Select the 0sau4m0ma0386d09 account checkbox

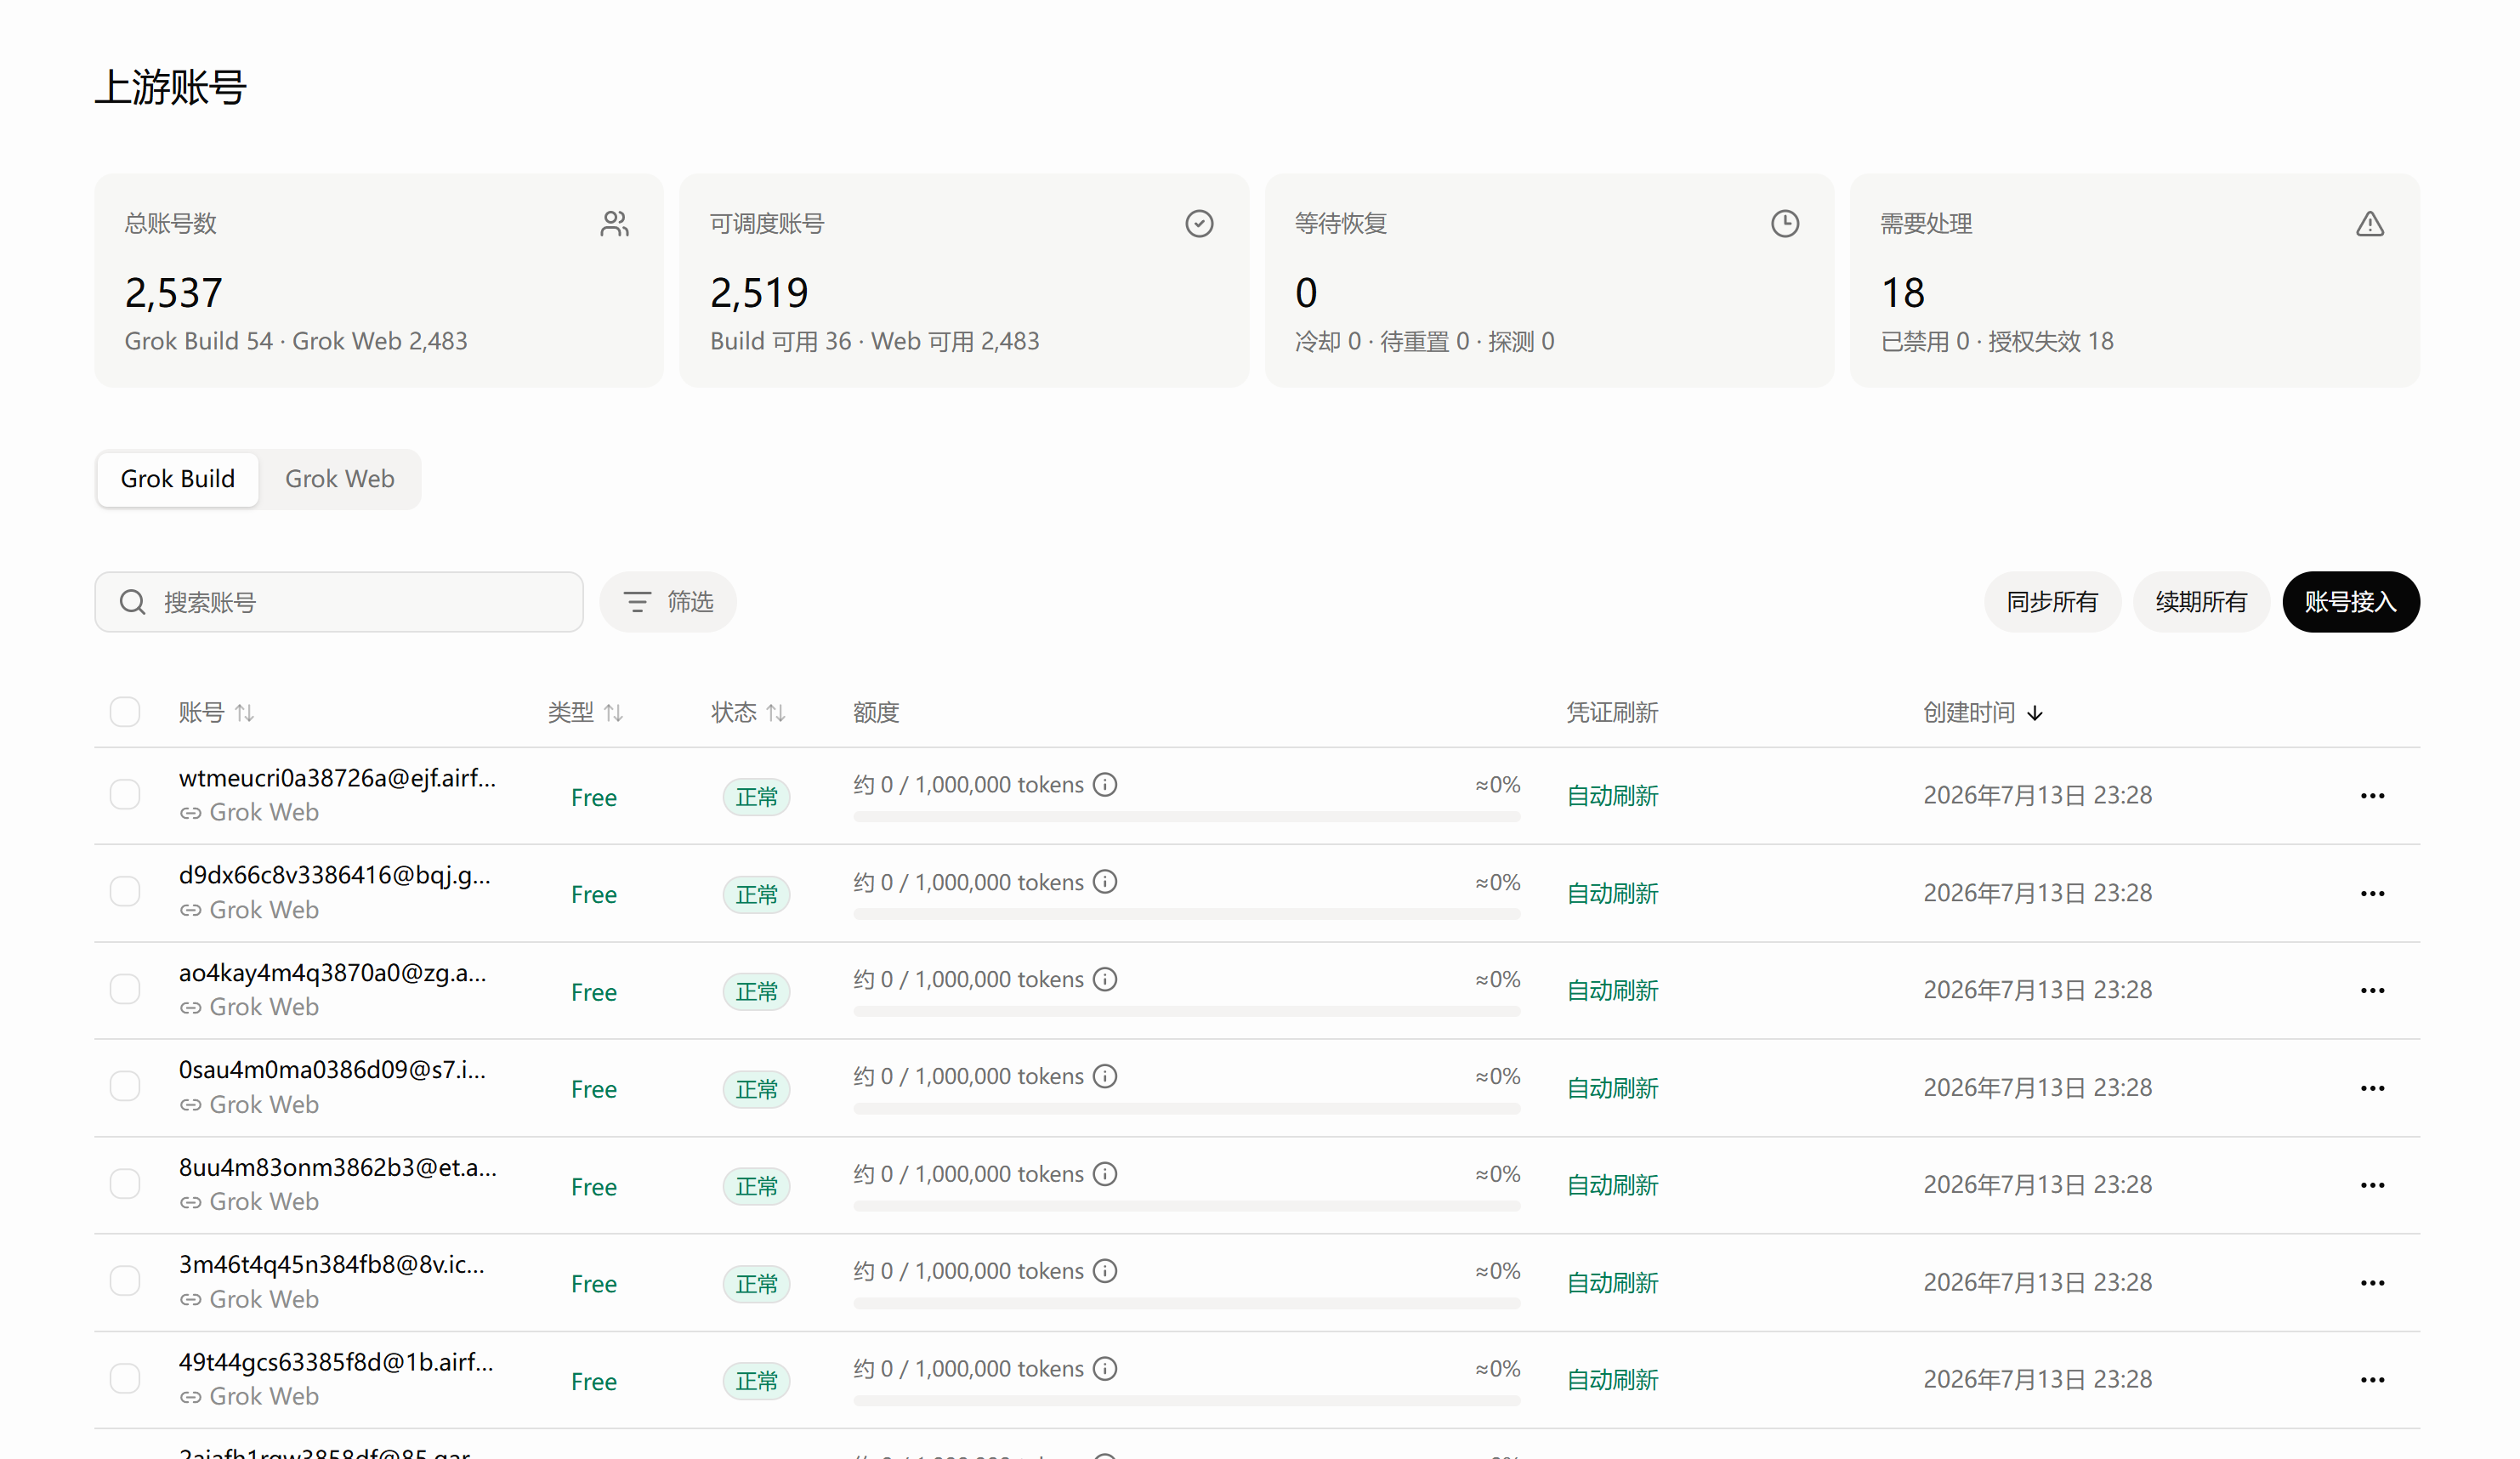pyautogui.click(x=125, y=1087)
